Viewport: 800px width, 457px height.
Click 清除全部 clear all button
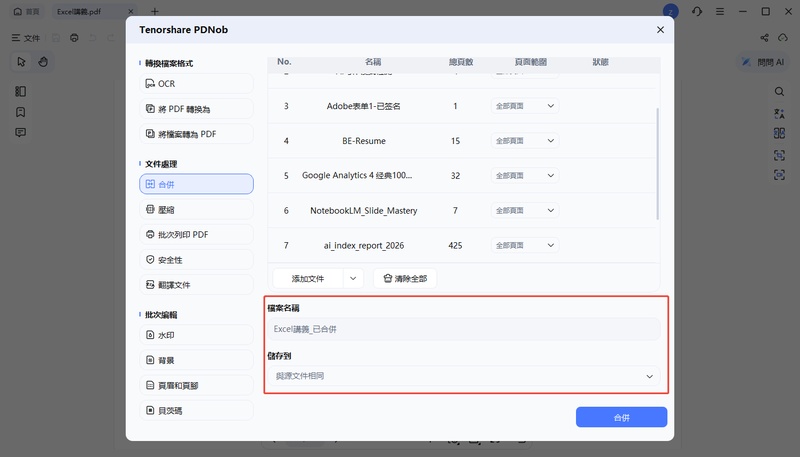(405, 278)
